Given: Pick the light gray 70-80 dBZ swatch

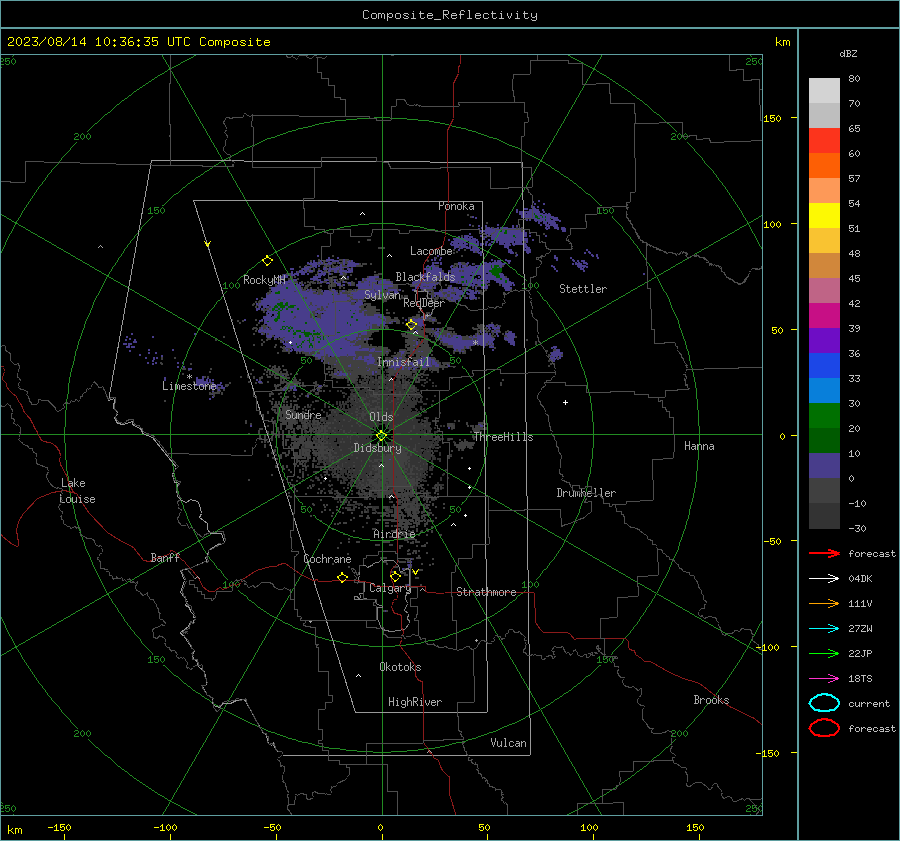Looking at the screenshot, I should (824, 91).
